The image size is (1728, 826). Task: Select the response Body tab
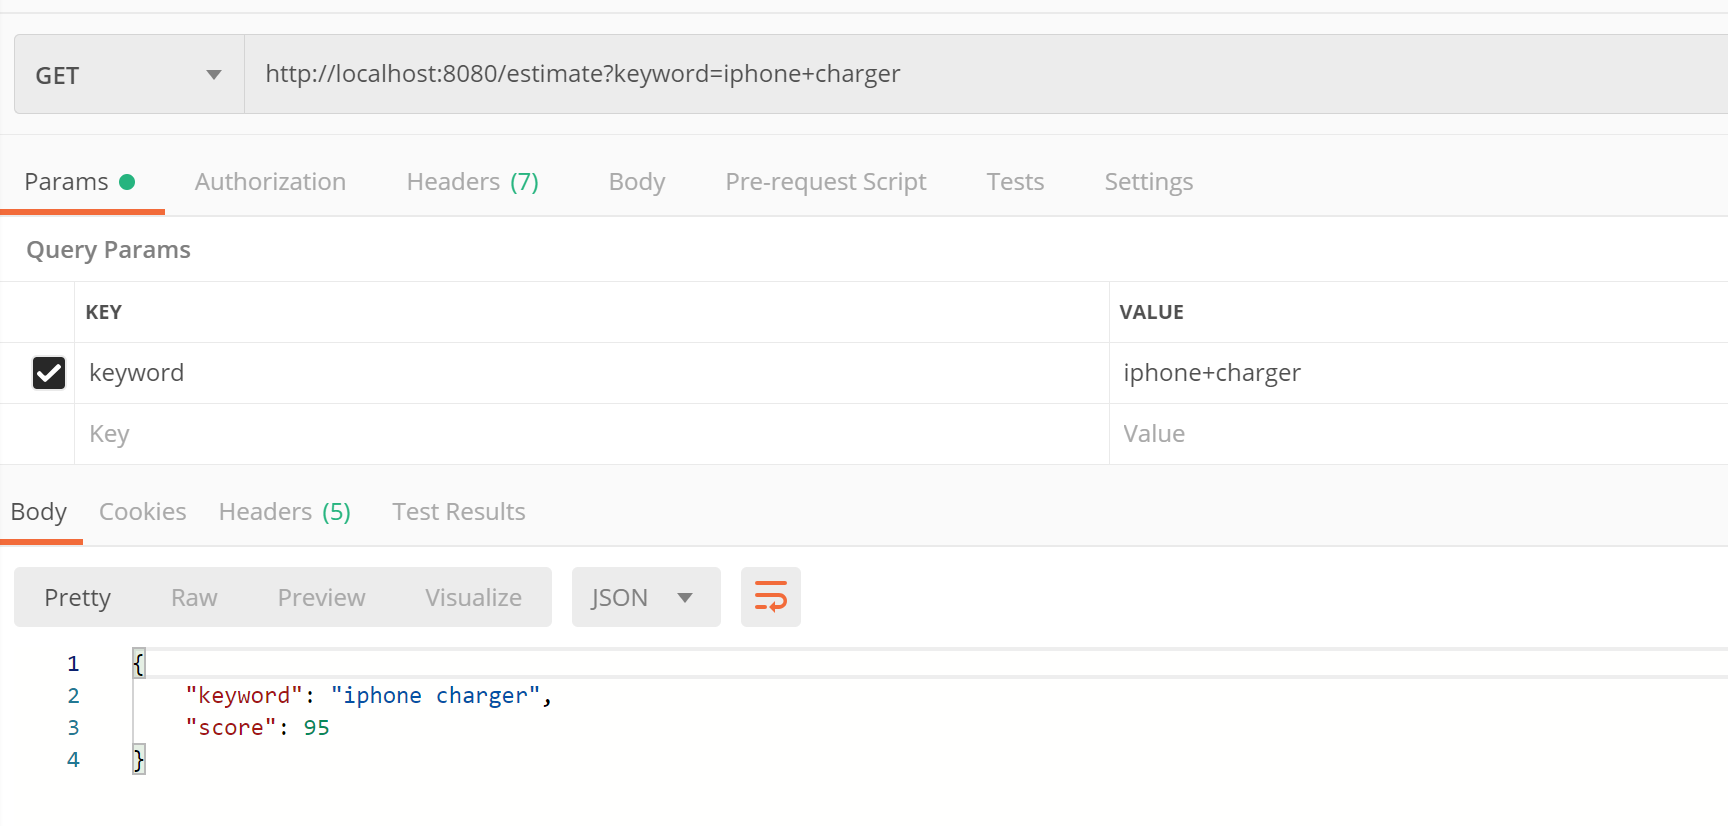(x=39, y=512)
